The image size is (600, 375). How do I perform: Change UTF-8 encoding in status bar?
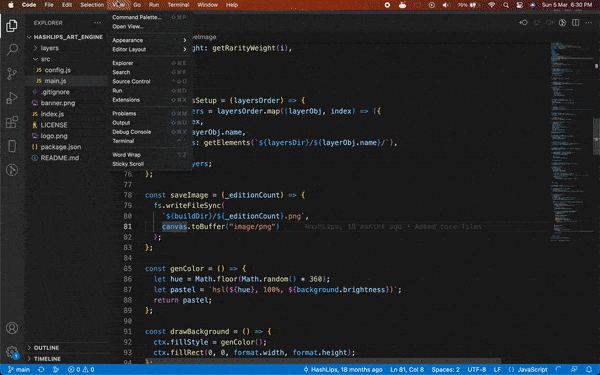click(476, 370)
